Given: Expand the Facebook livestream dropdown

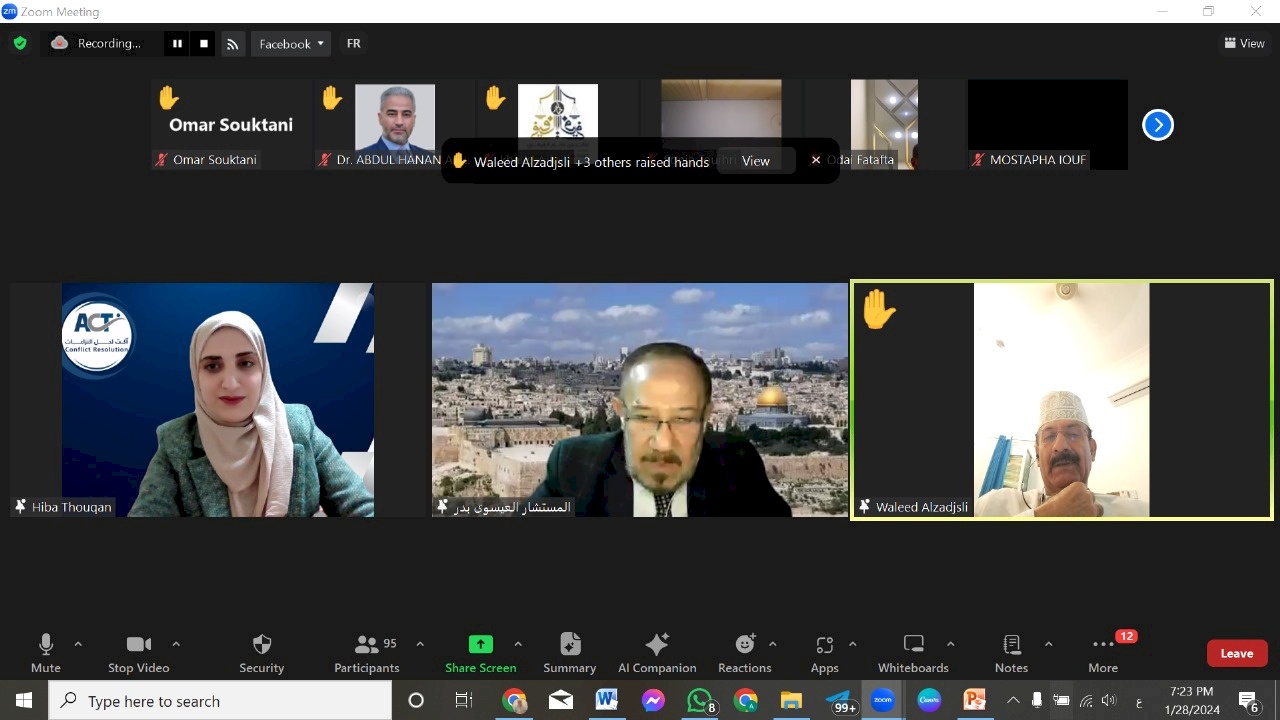Looking at the screenshot, I should [291, 44].
